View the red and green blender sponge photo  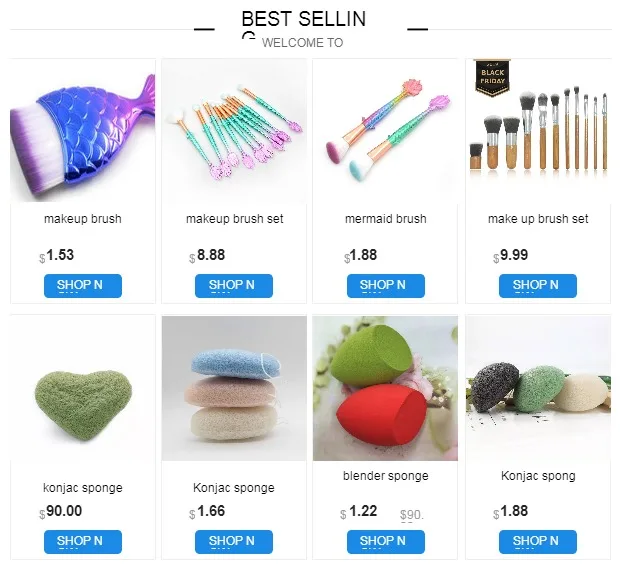pyautogui.click(x=385, y=388)
